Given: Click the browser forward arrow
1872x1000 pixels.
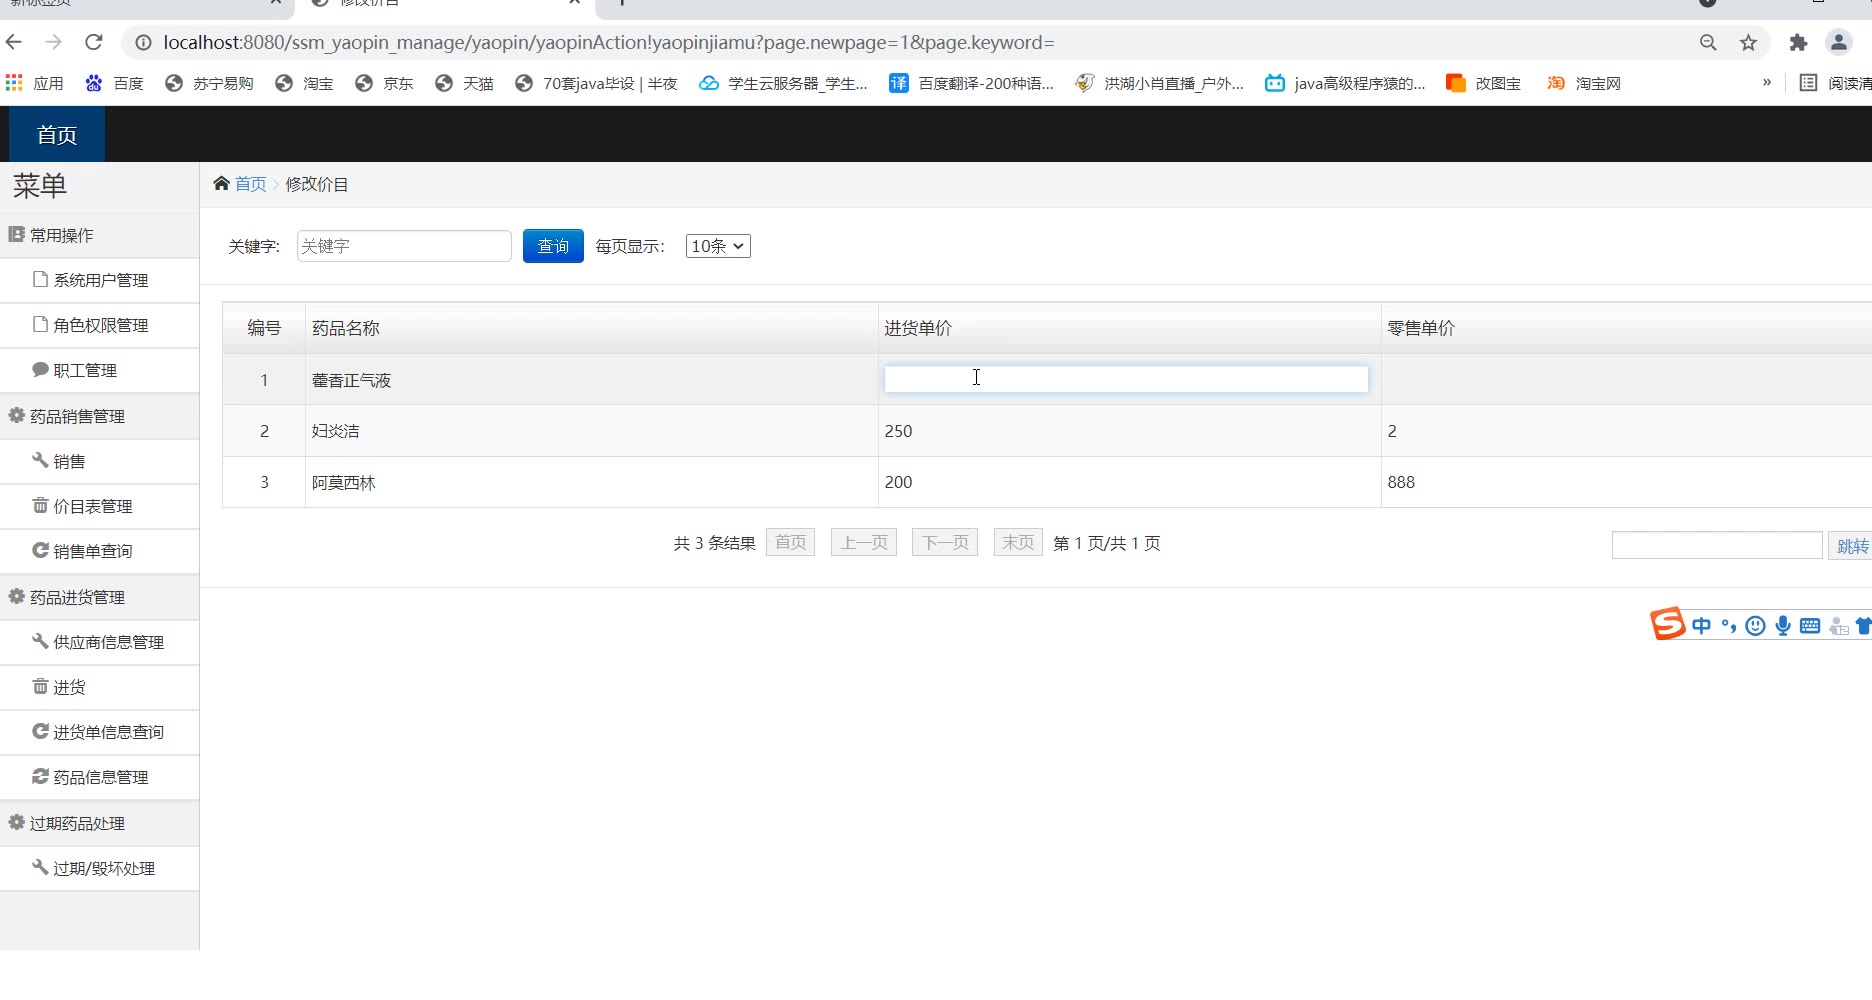Looking at the screenshot, I should 54,42.
